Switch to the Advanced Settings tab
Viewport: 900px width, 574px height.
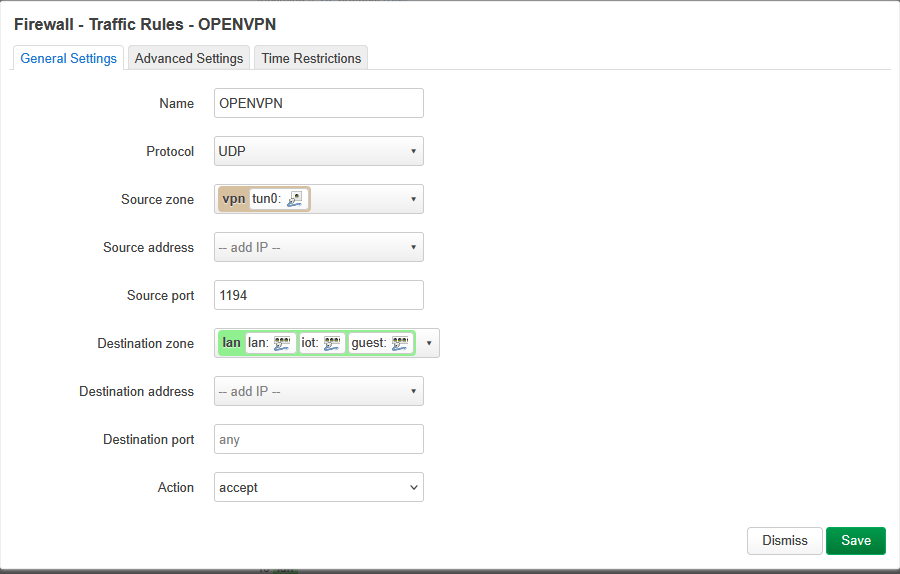(x=189, y=58)
